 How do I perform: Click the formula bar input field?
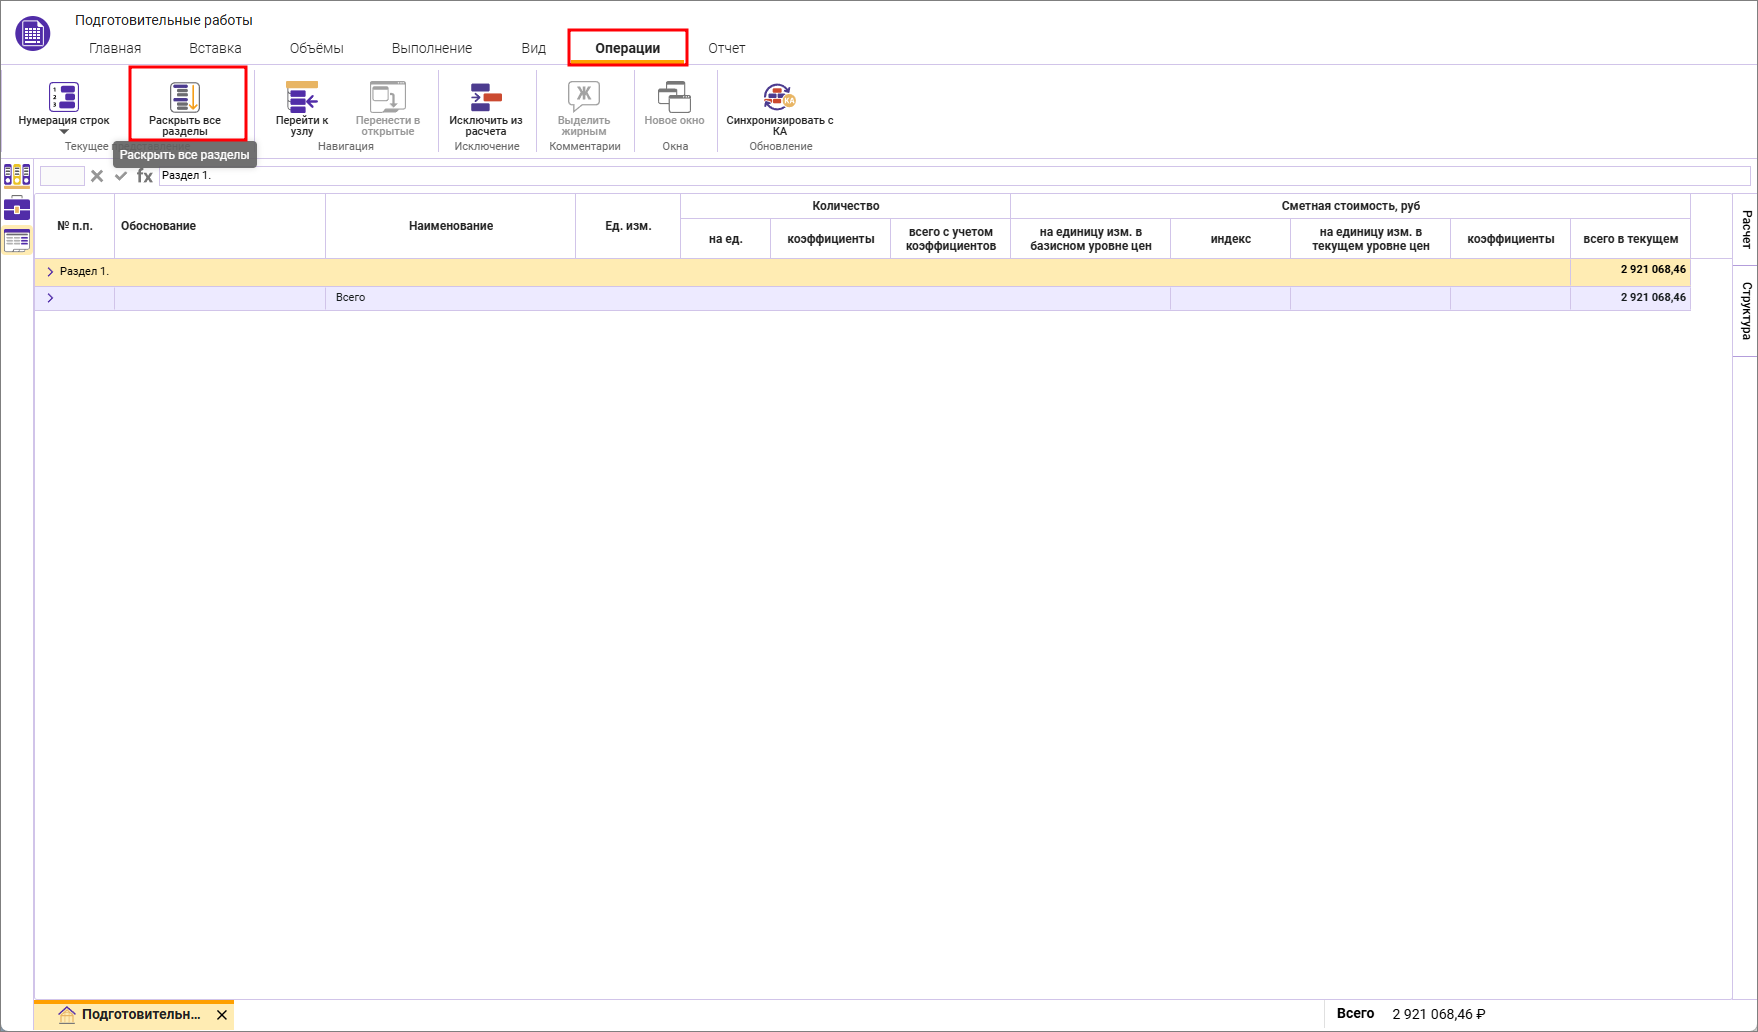pos(950,176)
